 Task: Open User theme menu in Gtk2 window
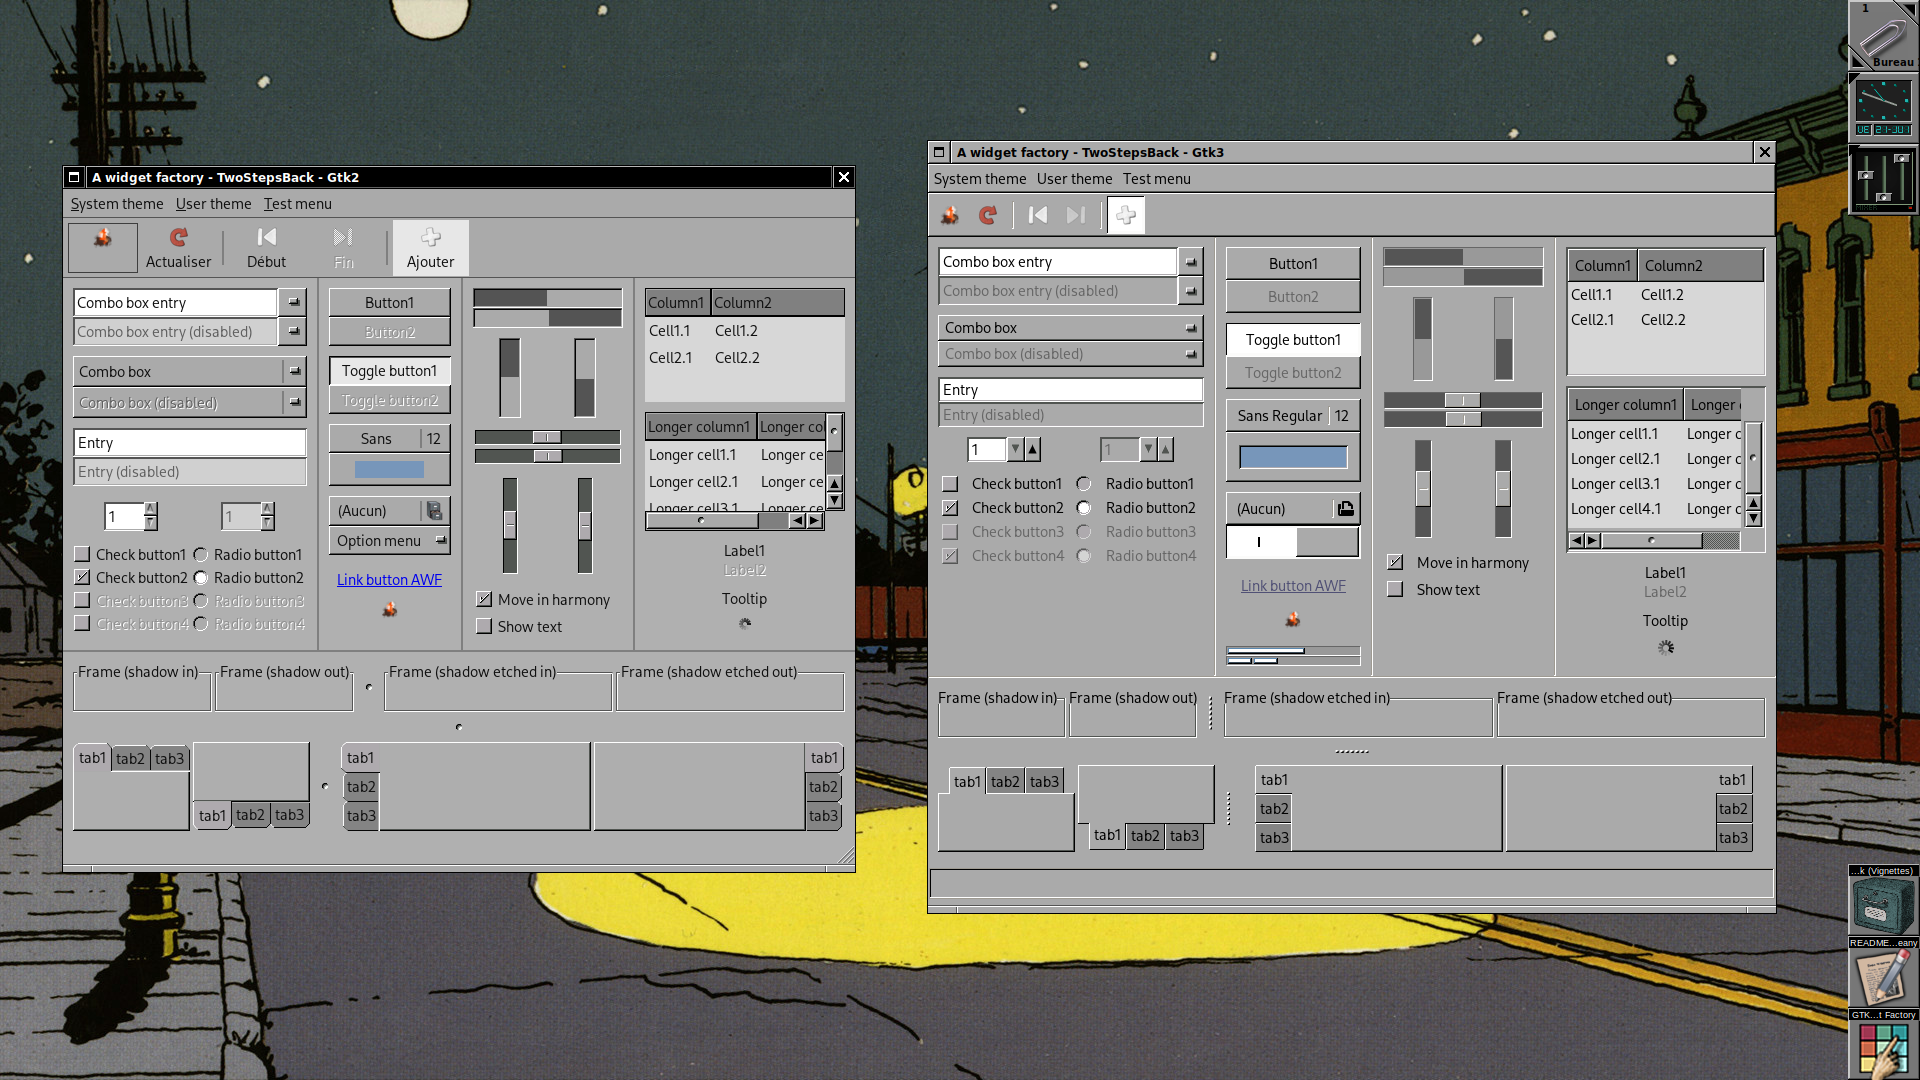click(214, 204)
